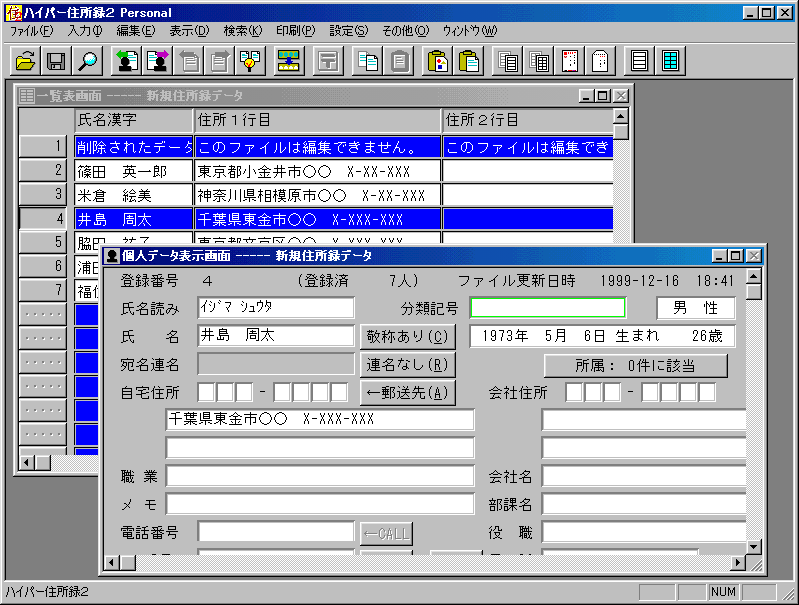The height and width of the screenshot is (605, 799).
Task: Click the stacked list pages toolbar icon
Action: tap(508, 61)
